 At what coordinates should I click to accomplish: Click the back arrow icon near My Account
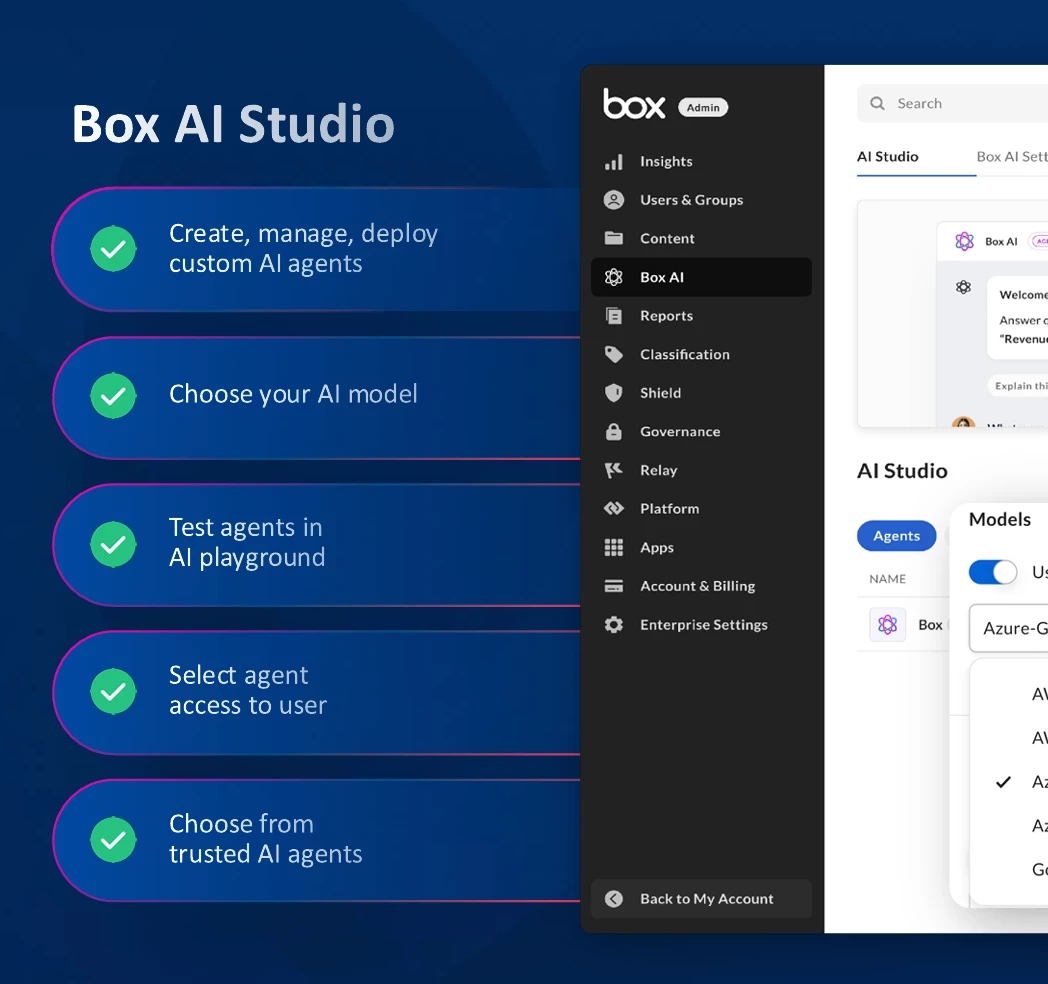point(614,899)
